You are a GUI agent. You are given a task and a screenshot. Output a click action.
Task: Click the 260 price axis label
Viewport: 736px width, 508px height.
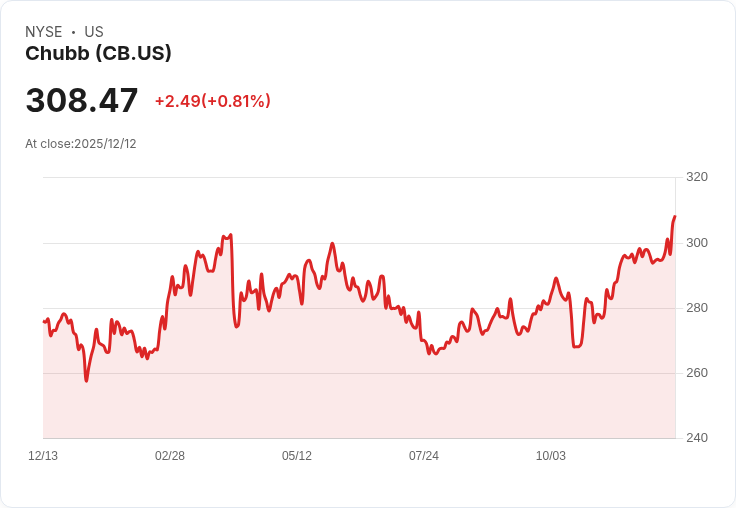[697, 373]
